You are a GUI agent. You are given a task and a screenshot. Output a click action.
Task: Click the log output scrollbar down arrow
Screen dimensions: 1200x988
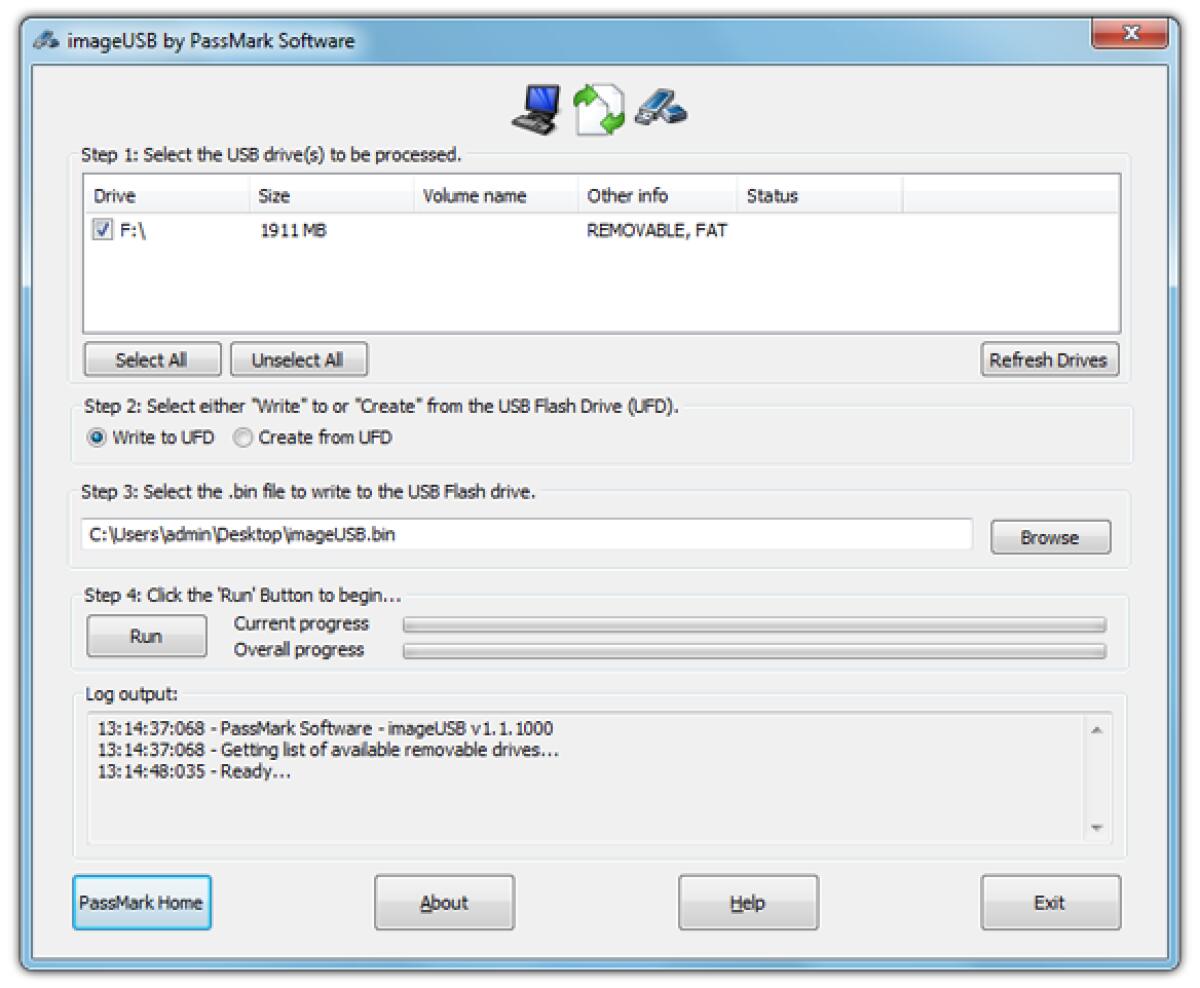click(x=1096, y=825)
